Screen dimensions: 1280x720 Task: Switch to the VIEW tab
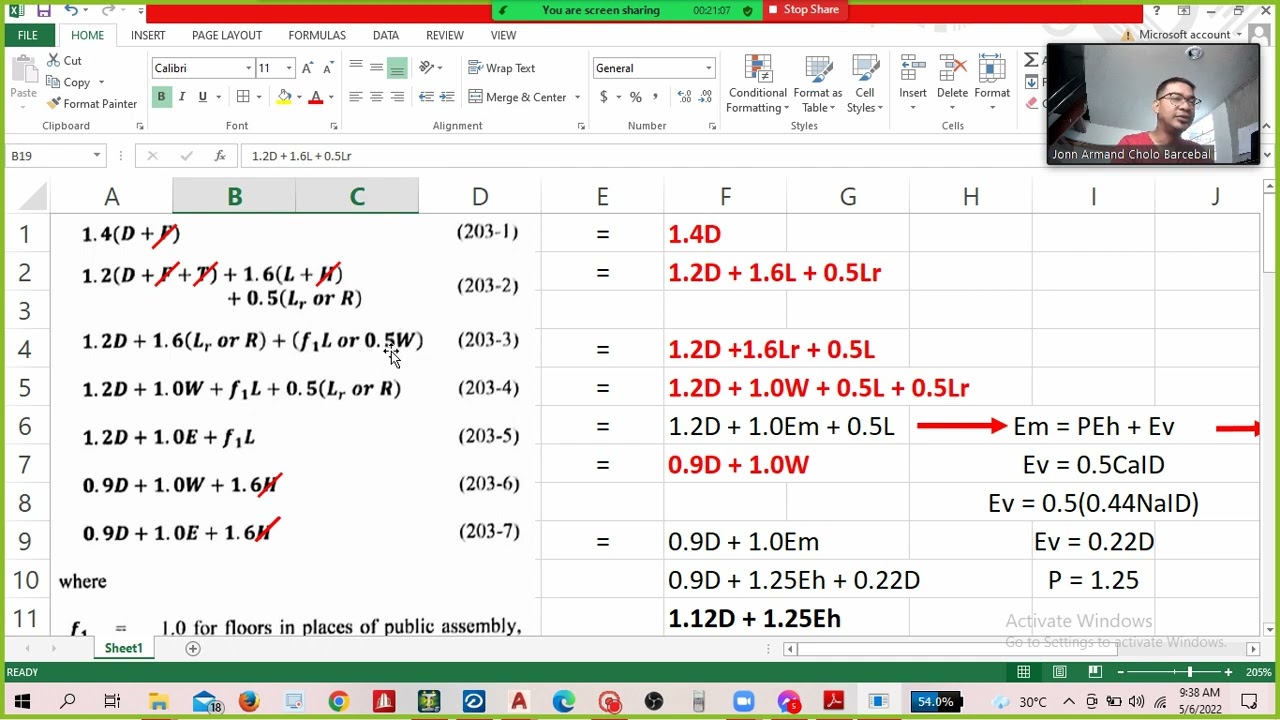coord(503,35)
